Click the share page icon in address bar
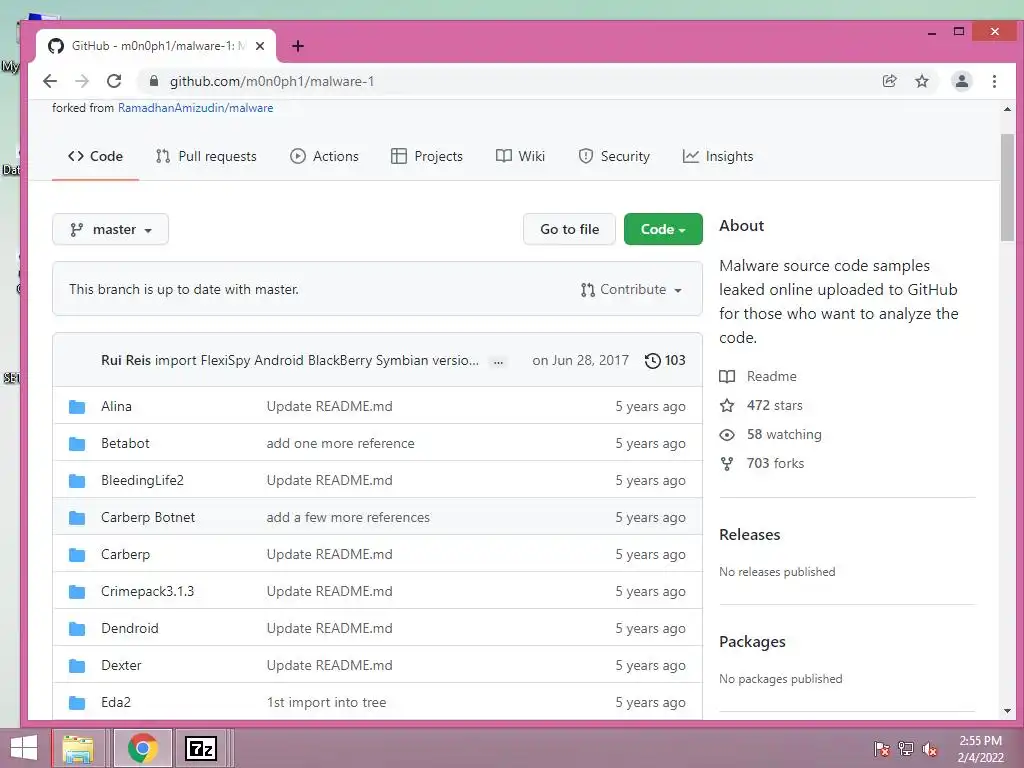 [889, 81]
